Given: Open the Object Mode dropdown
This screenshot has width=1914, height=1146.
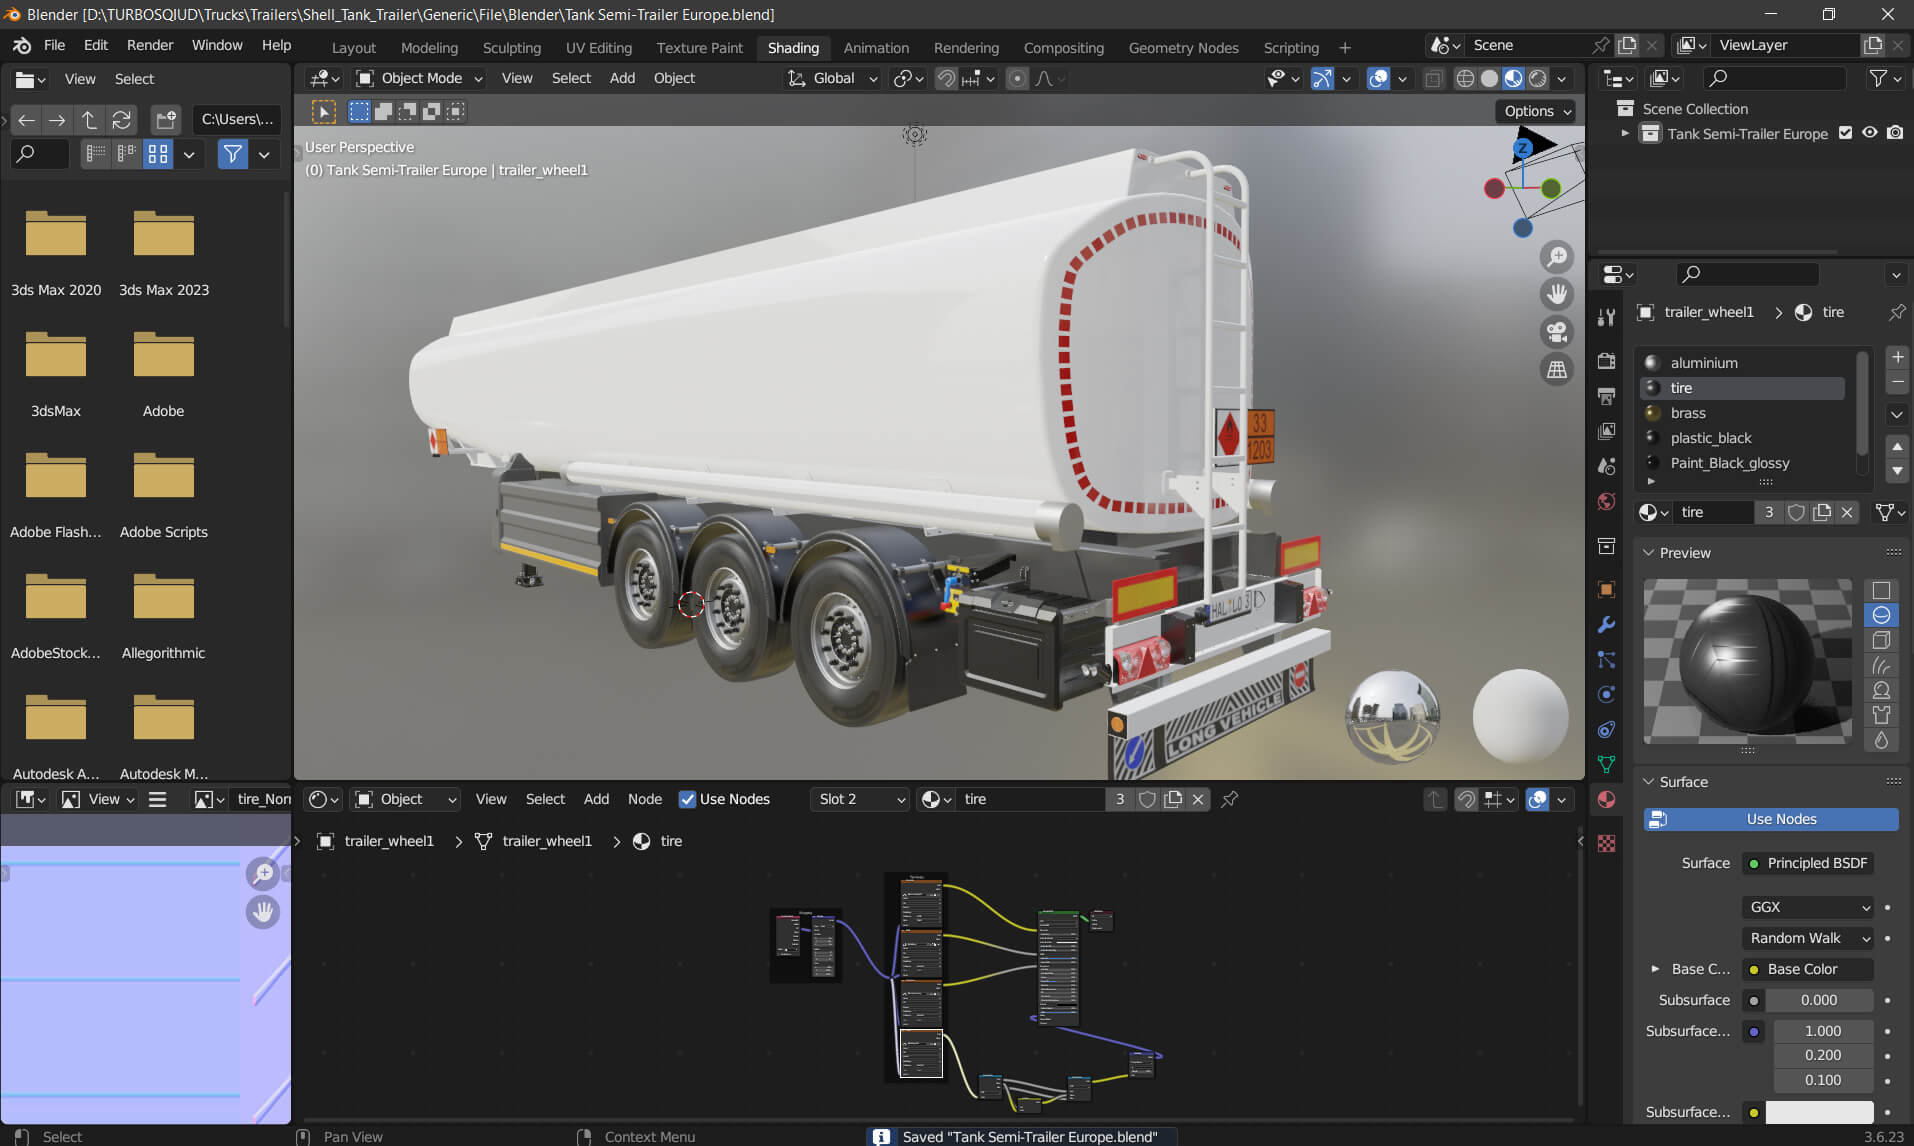Looking at the screenshot, I should pyautogui.click(x=419, y=78).
